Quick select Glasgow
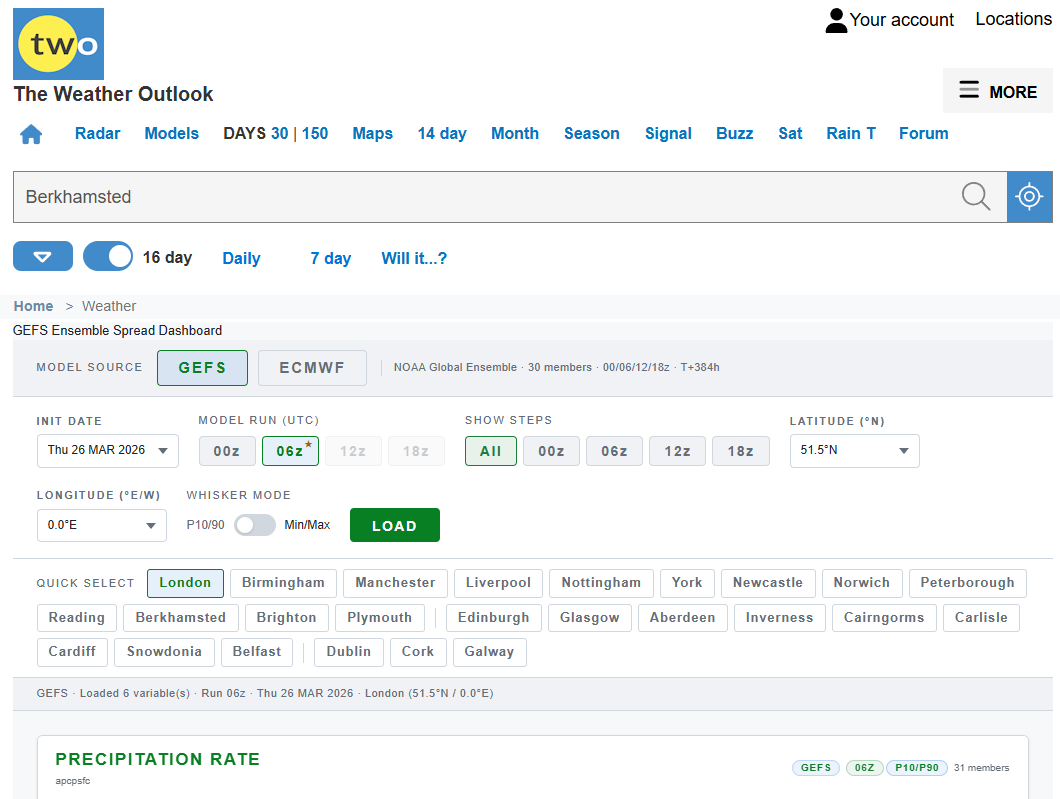The height and width of the screenshot is (799, 1060). pos(589,618)
